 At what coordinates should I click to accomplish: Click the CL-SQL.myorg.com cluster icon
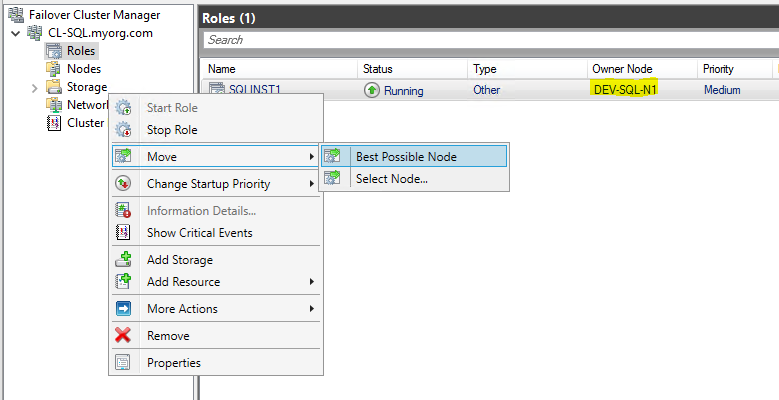pos(35,33)
